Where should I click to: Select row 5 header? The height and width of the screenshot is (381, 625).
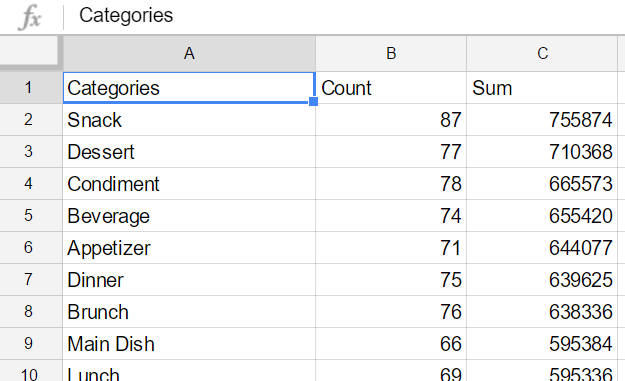point(29,216)
